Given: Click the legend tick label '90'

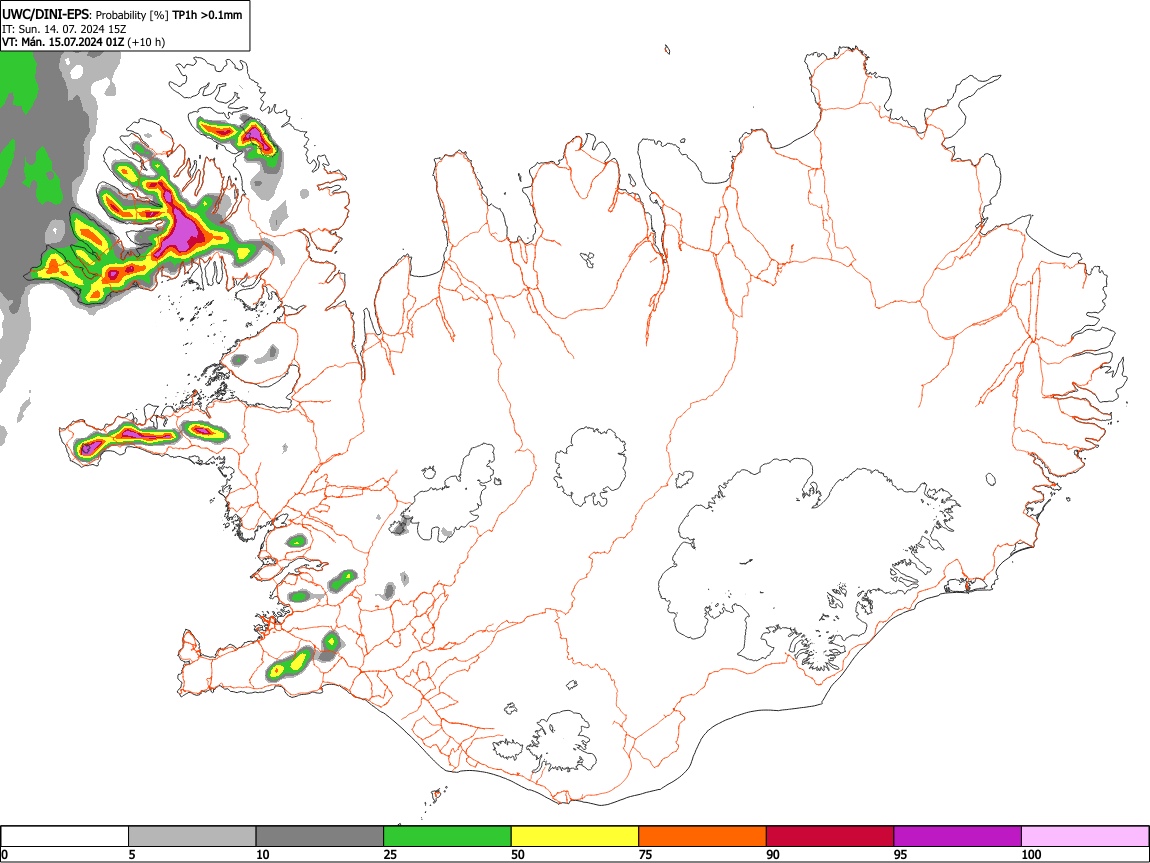Looking at the screenshot, I should (x=773, y=854).
